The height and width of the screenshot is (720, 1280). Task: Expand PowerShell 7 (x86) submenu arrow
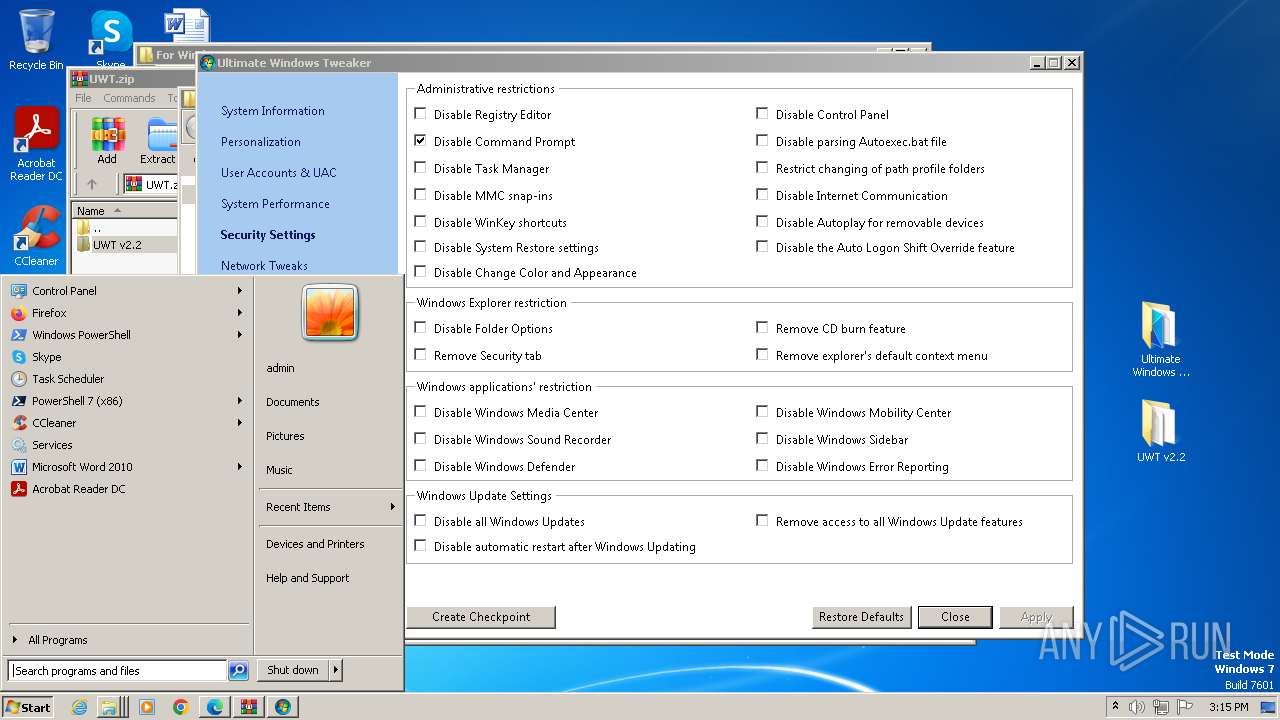click(240, 401)
